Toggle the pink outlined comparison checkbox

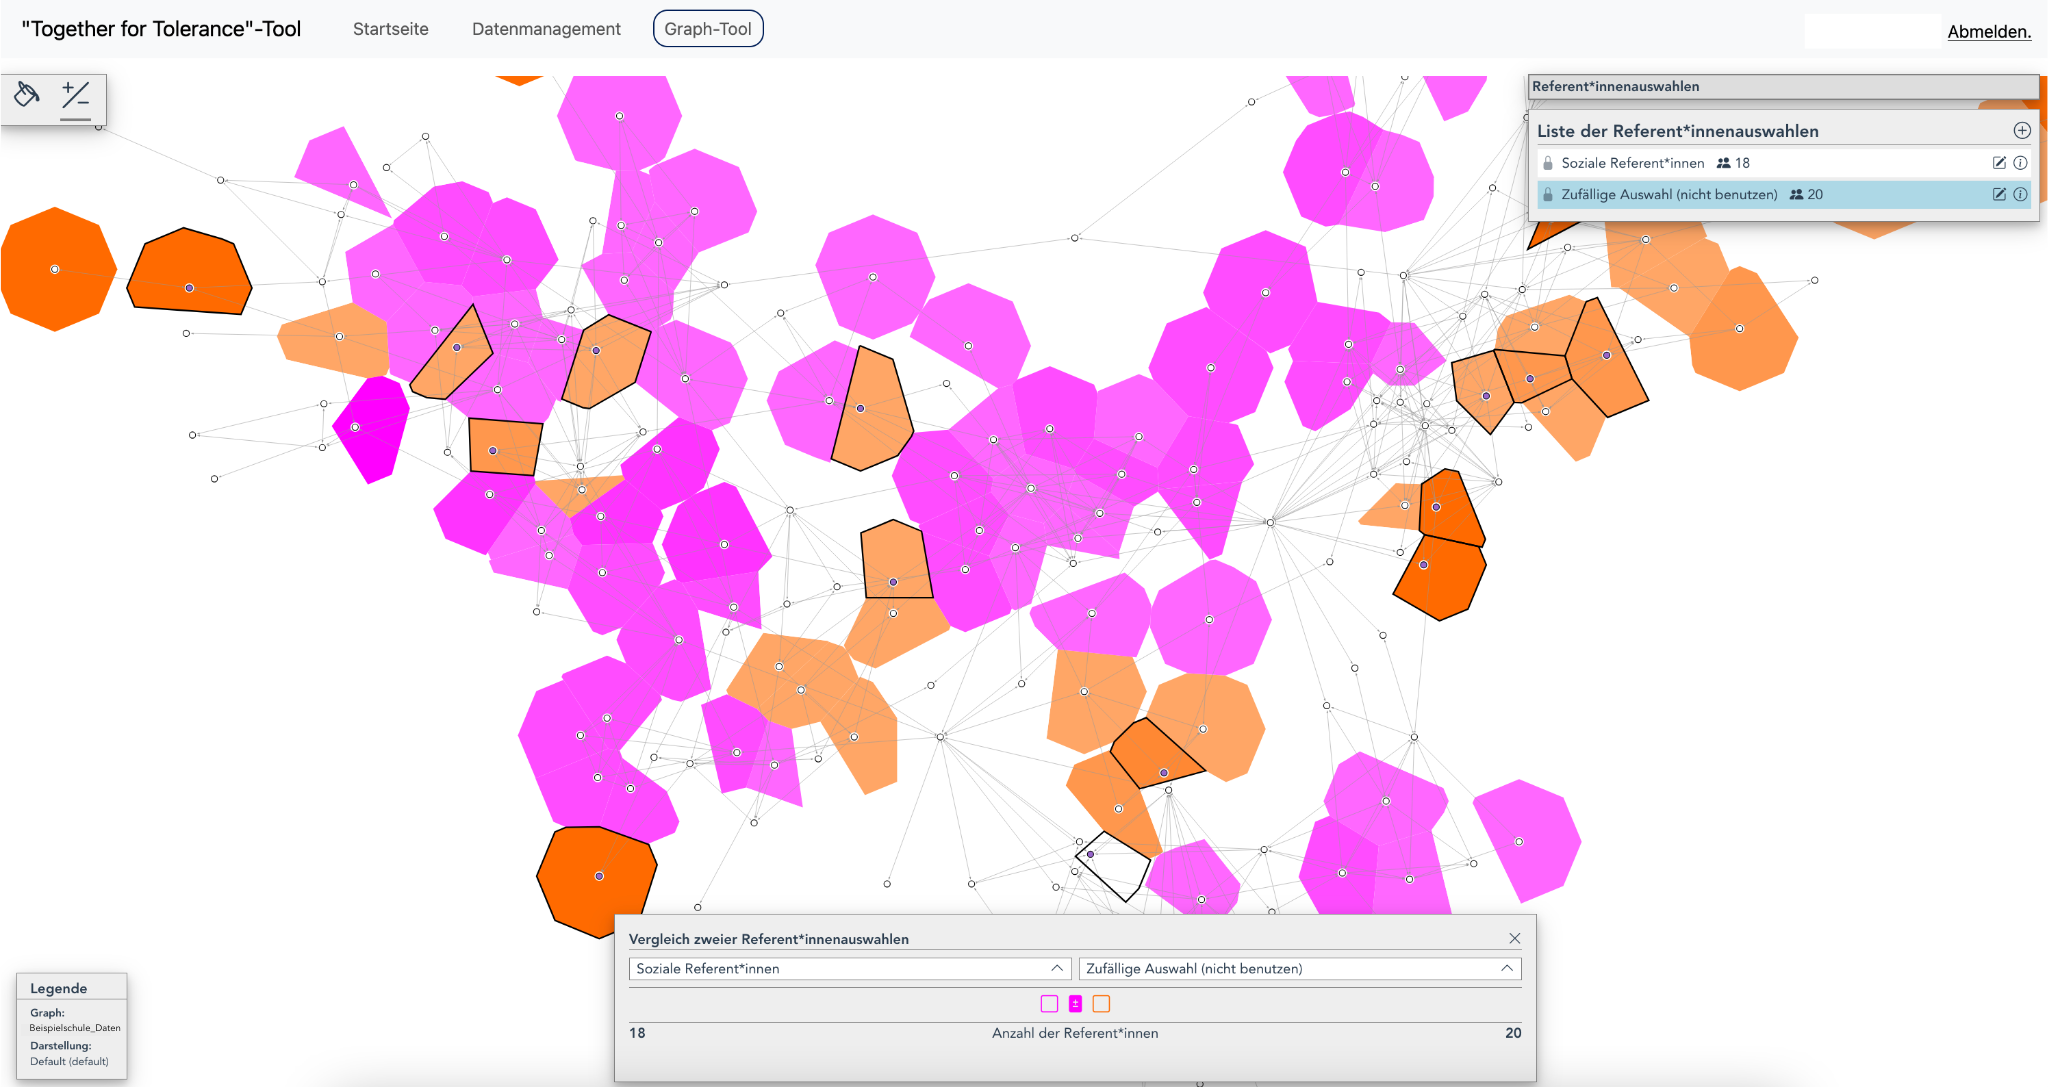(1049, 1003)
